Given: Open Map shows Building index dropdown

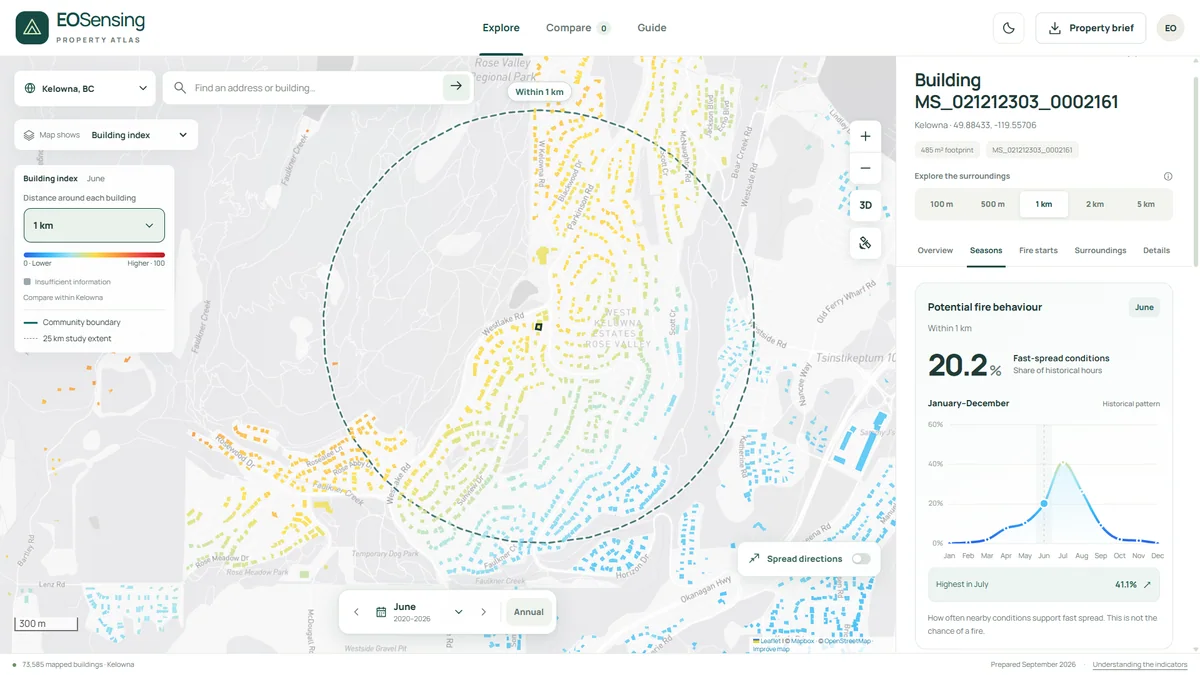Looking at the screenshot, I should tap(106, 135).
